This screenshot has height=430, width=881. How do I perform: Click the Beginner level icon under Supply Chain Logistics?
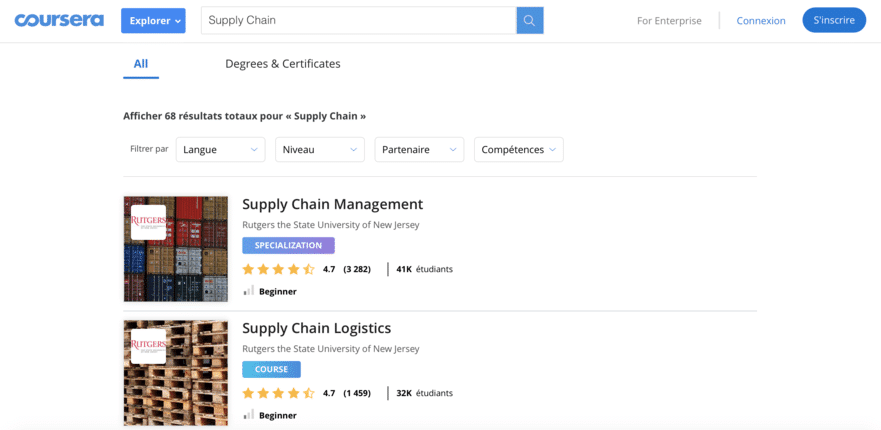coord(248,415)
